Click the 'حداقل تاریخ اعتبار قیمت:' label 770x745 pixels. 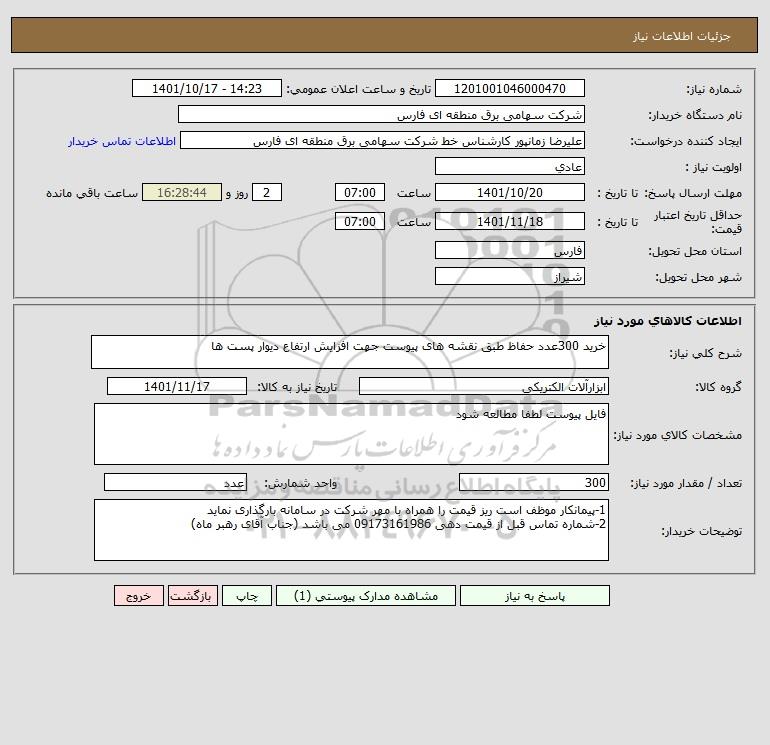point(698,222)
